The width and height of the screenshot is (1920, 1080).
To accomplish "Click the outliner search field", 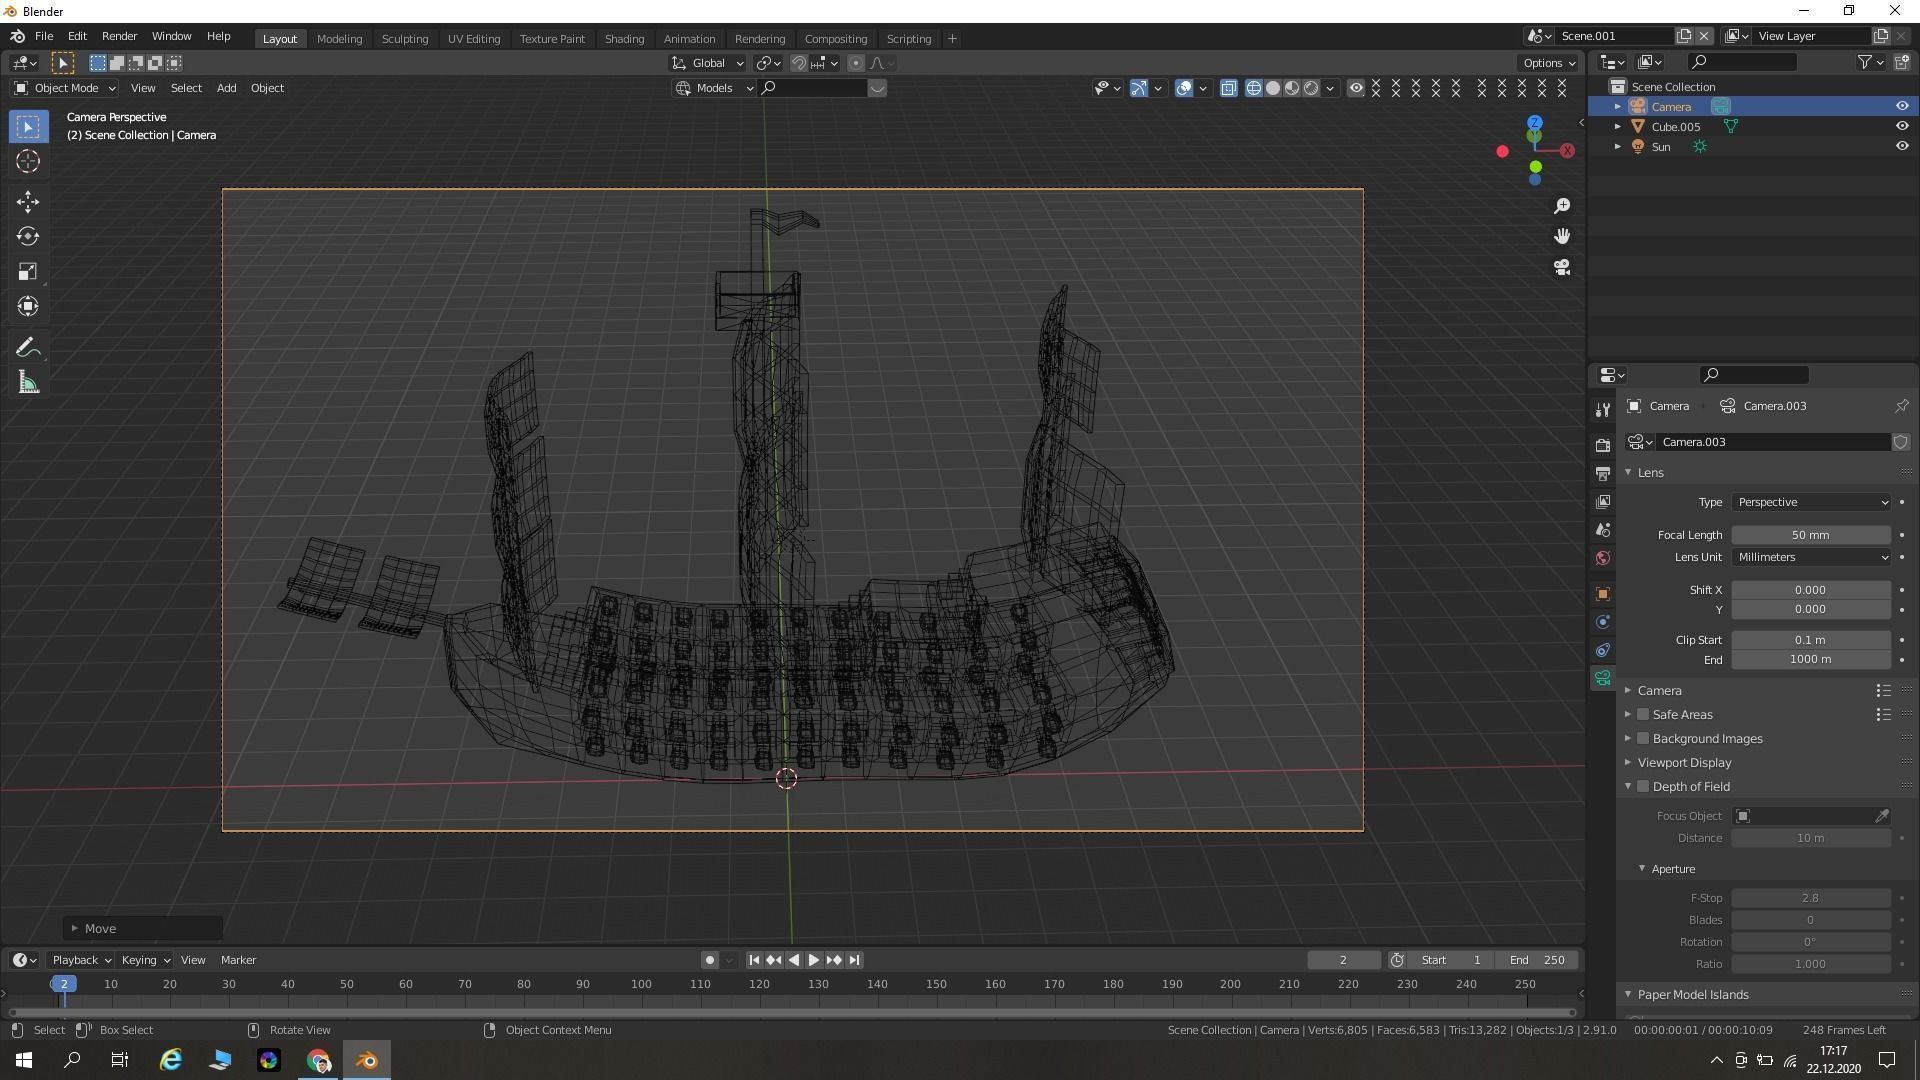I will point(1741,62).
